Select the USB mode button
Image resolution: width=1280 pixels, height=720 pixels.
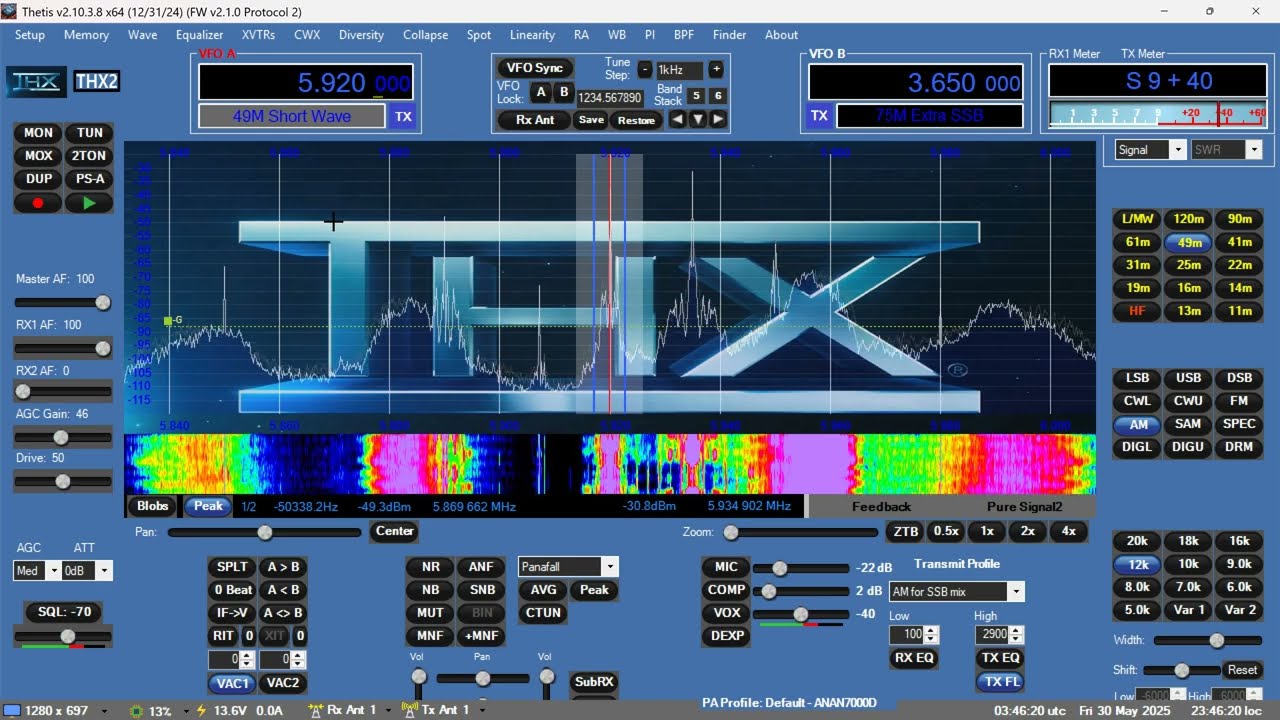(x=1188, y=378)
